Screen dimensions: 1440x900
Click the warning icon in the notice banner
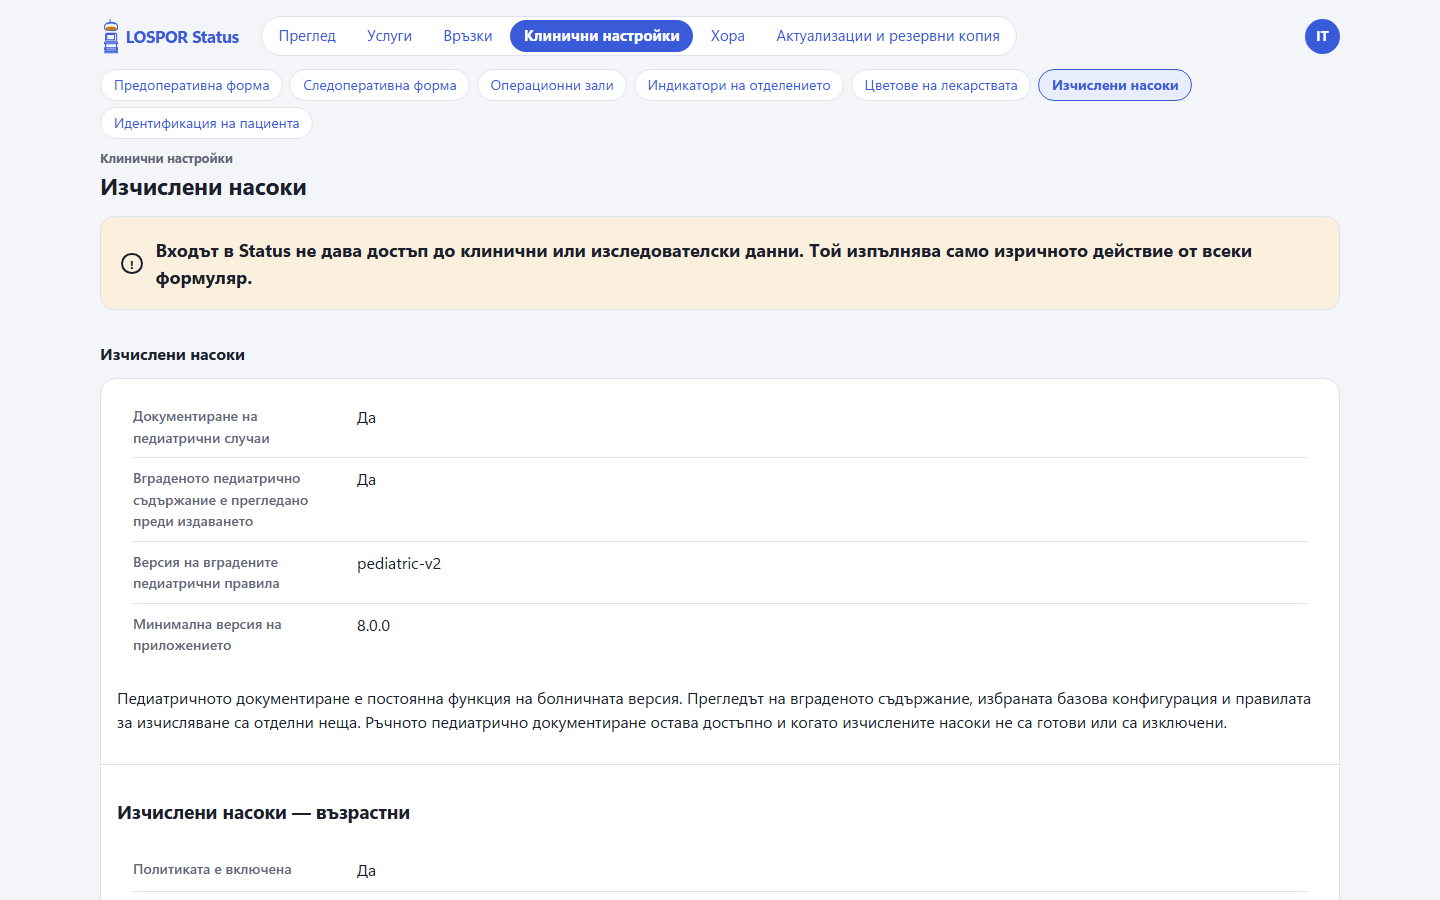tap(132, 264)
